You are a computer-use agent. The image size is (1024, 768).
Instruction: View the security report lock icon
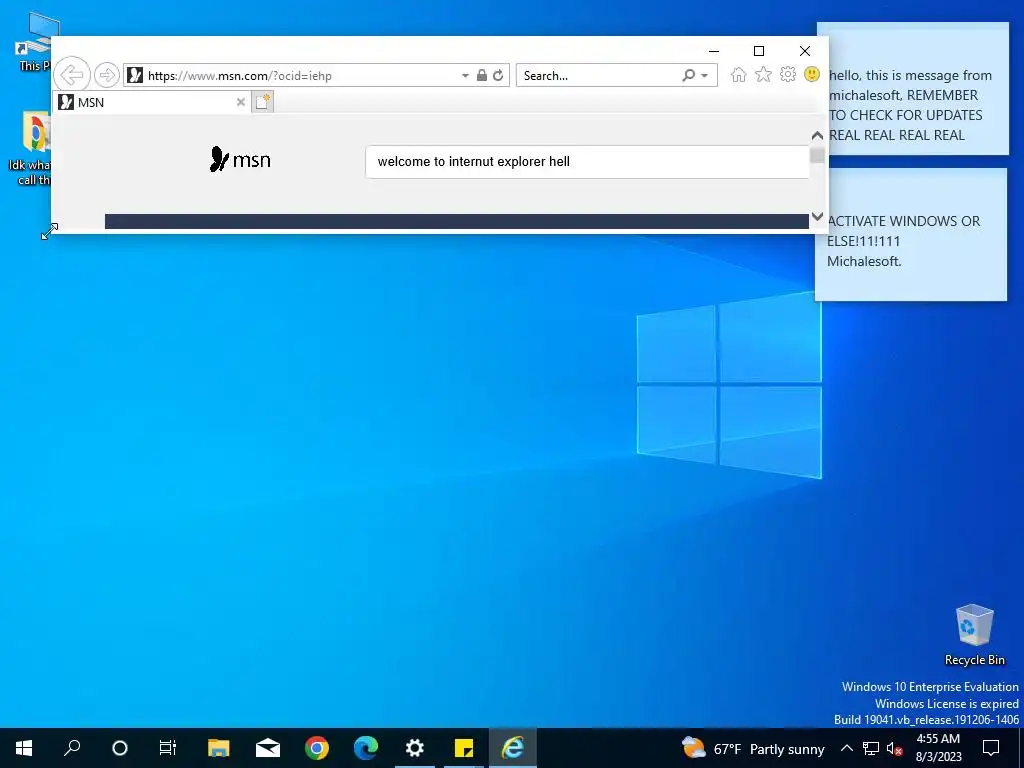point(482,75)
